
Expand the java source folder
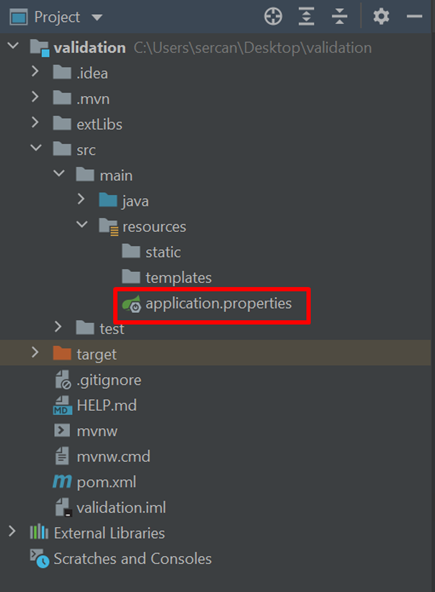point(81,199)
